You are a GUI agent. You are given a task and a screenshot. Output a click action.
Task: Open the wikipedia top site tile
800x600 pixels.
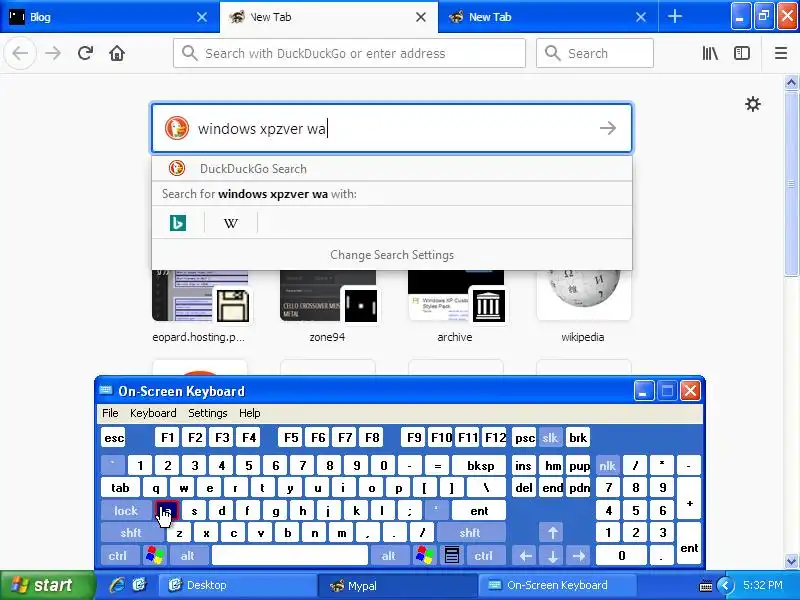583,306
